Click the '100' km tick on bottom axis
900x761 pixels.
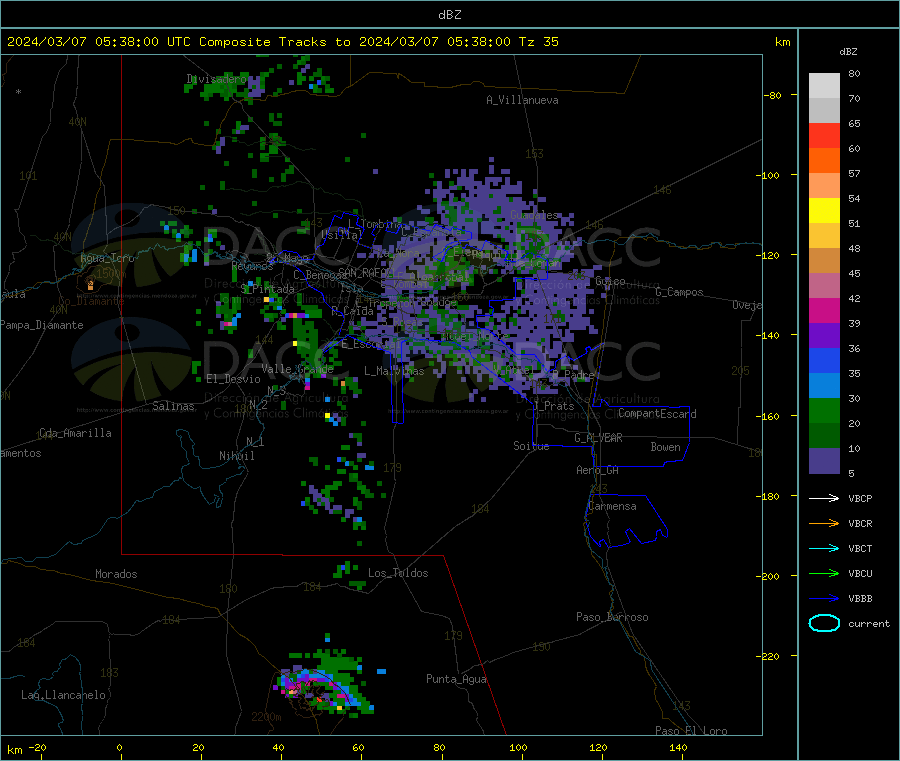(x=518, y=748)
